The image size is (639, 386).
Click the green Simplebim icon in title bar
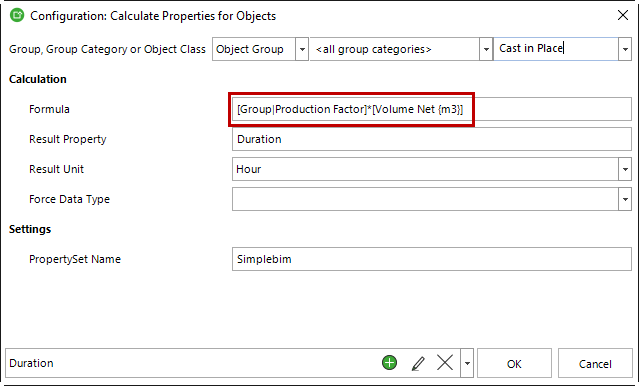17,15
